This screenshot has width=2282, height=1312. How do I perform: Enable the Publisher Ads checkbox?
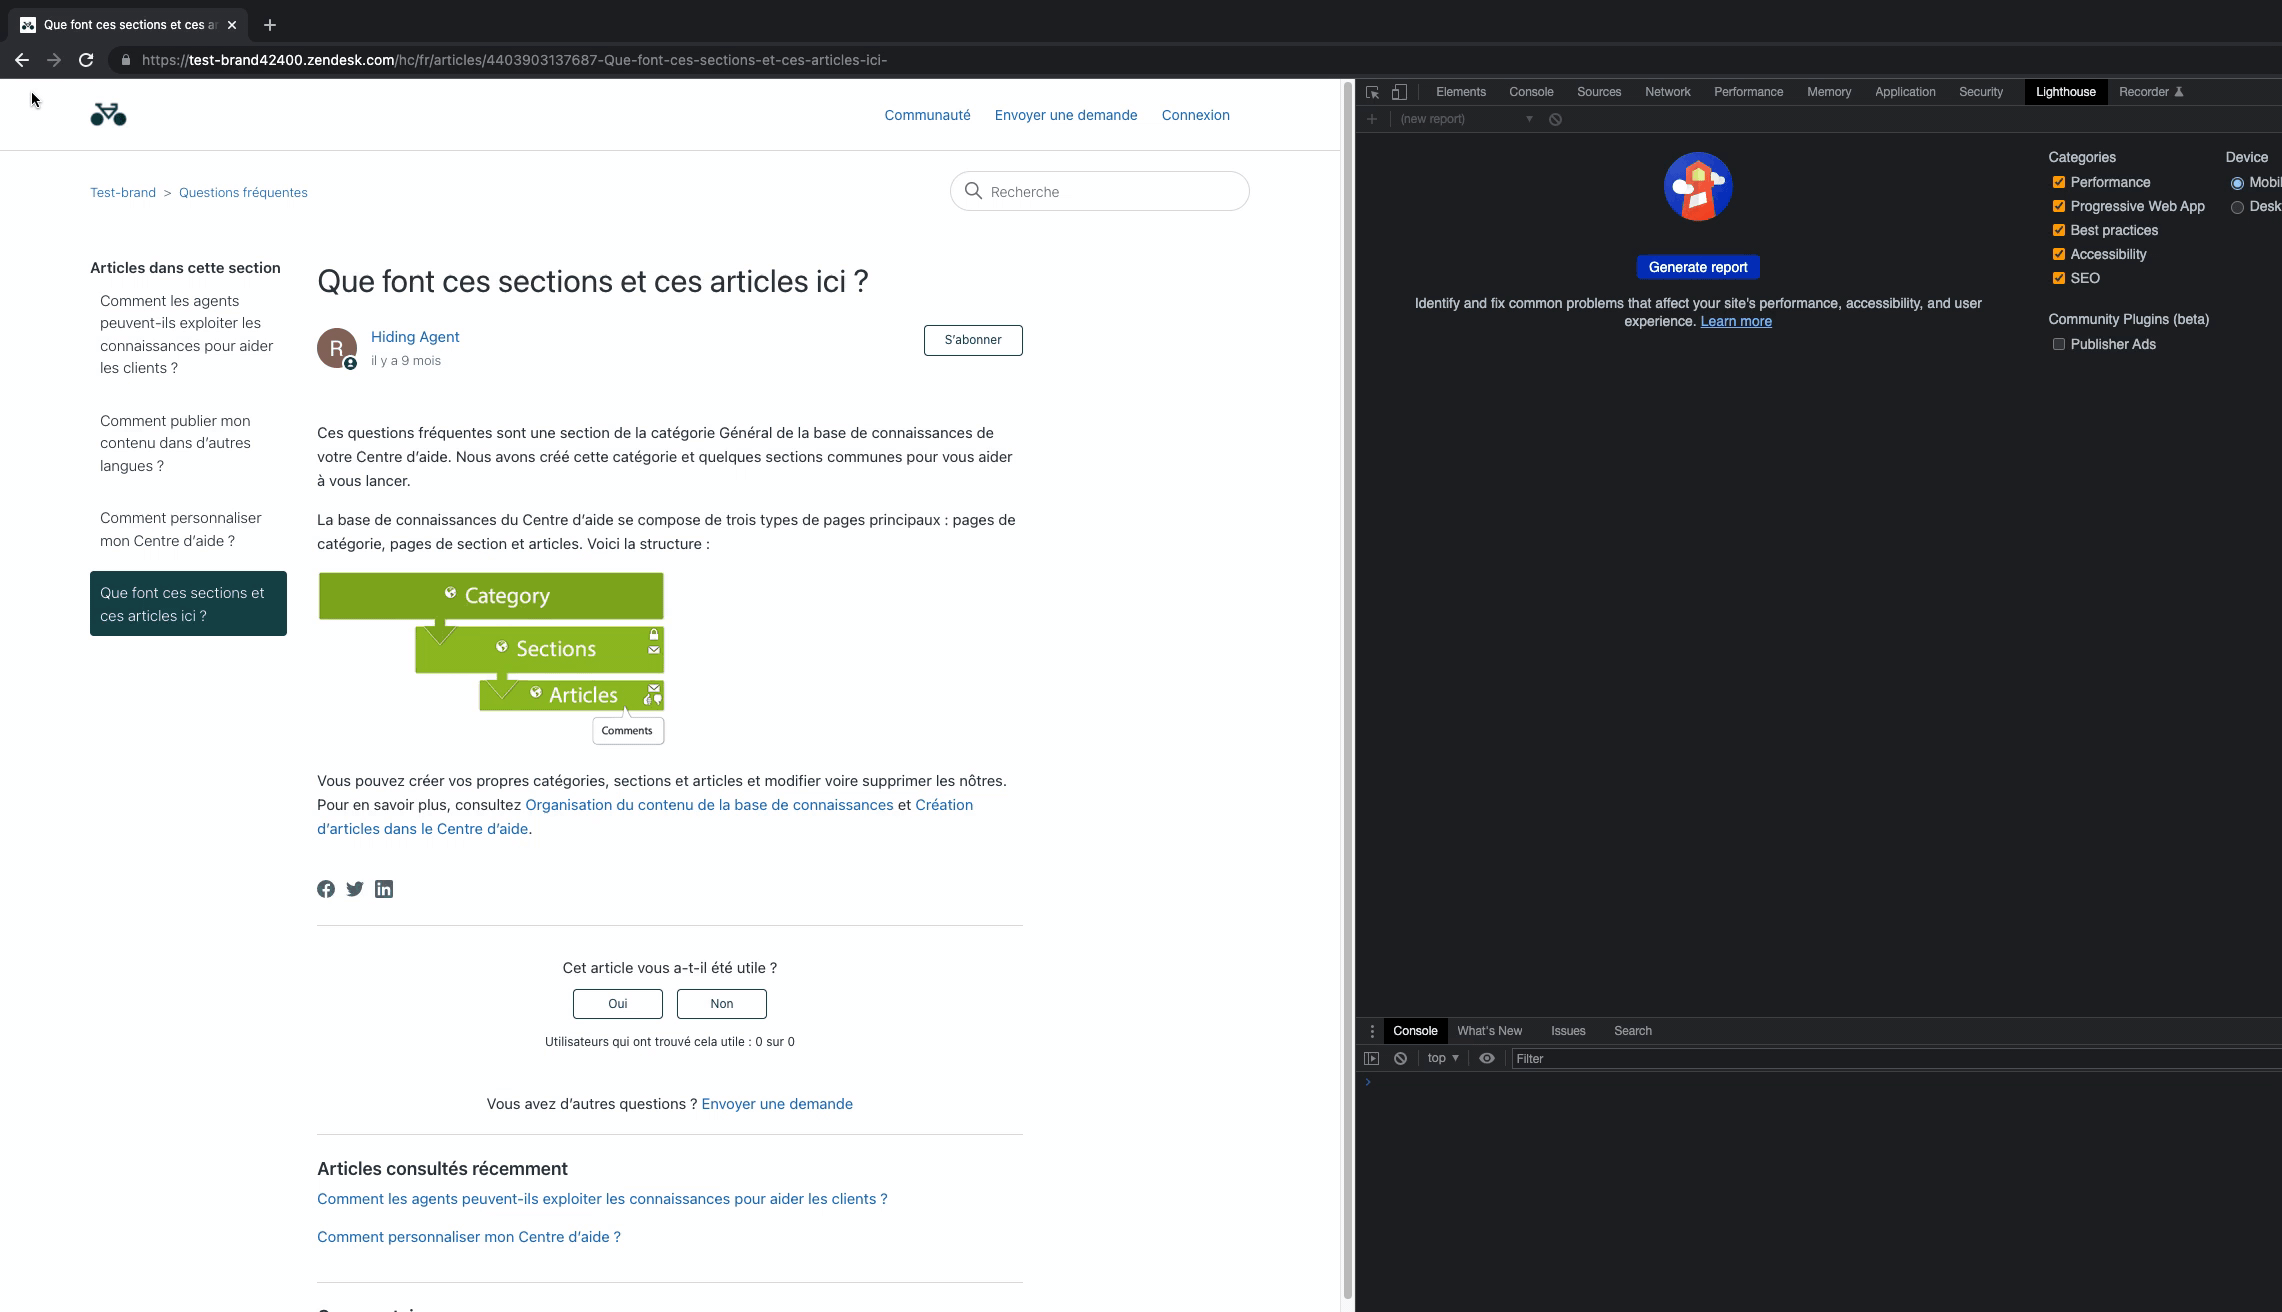(2058, 344)
